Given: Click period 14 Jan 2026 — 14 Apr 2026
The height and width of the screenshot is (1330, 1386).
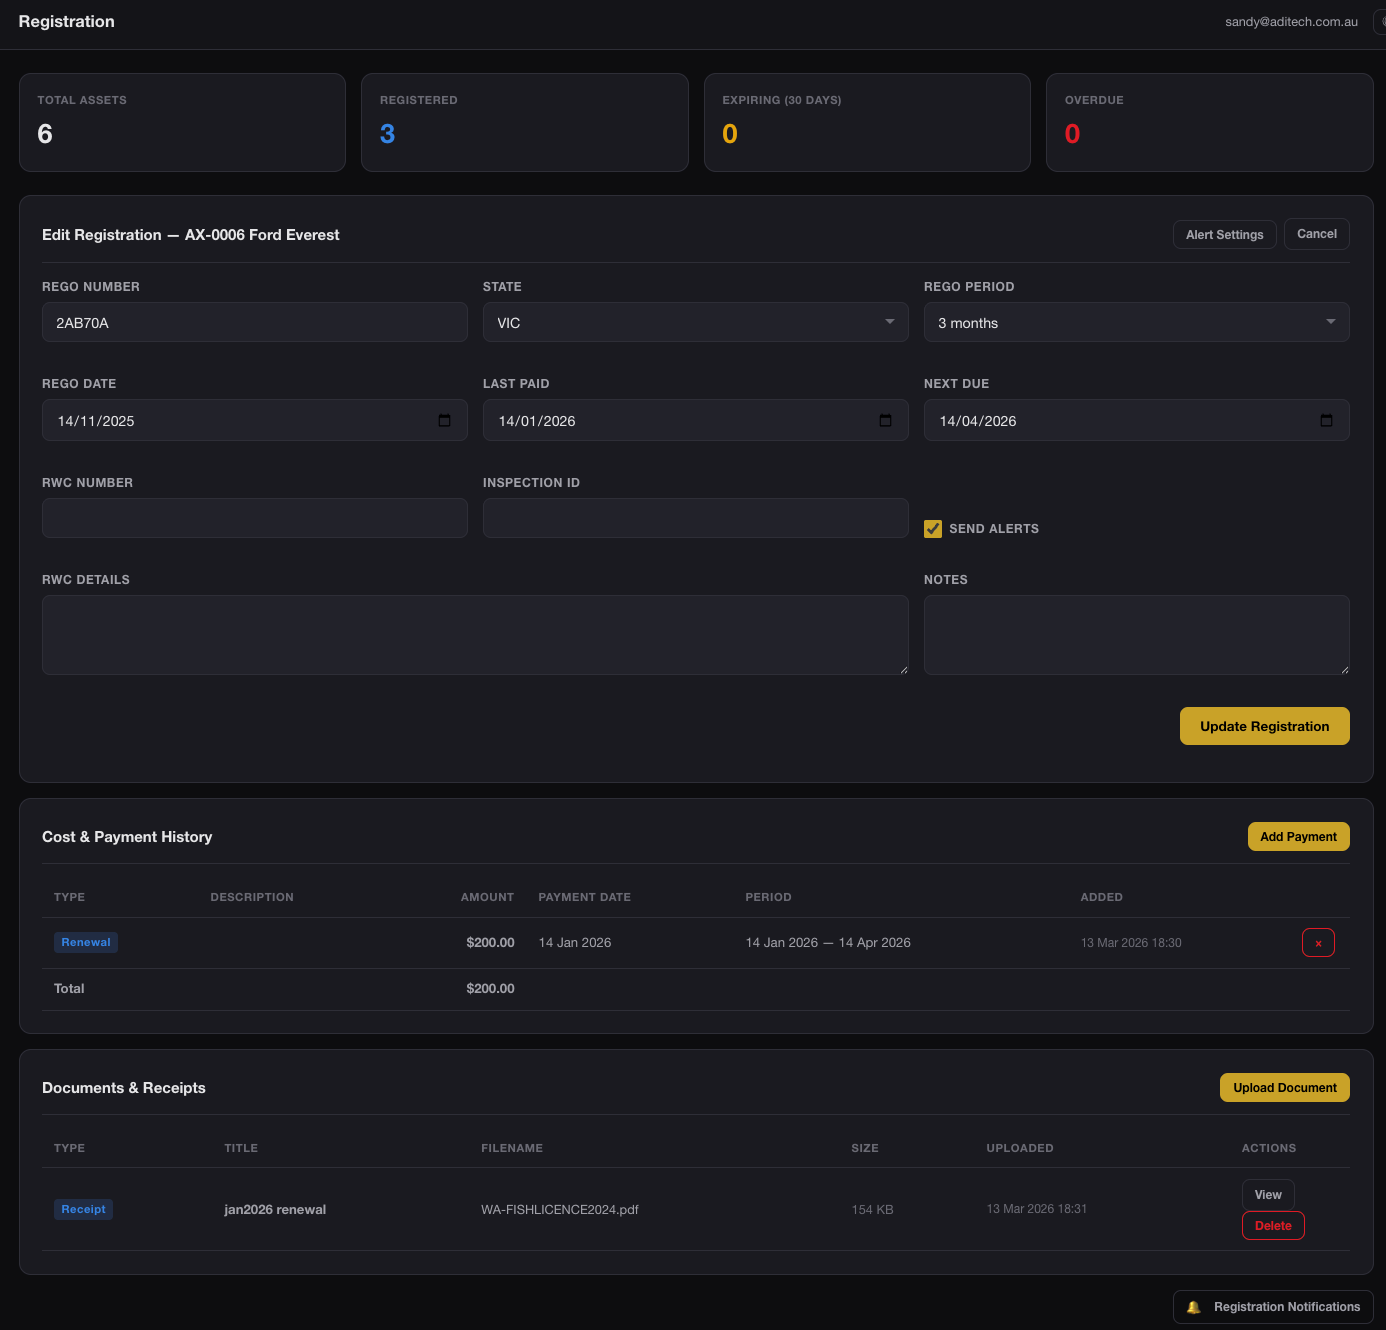Looking at the screenshot, I should click(828, 943).
